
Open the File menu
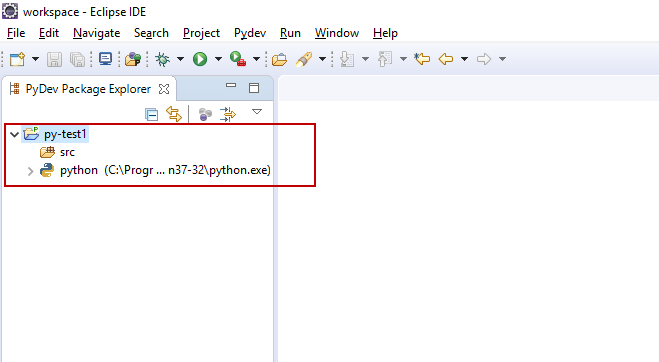click(x=16, y=33)
